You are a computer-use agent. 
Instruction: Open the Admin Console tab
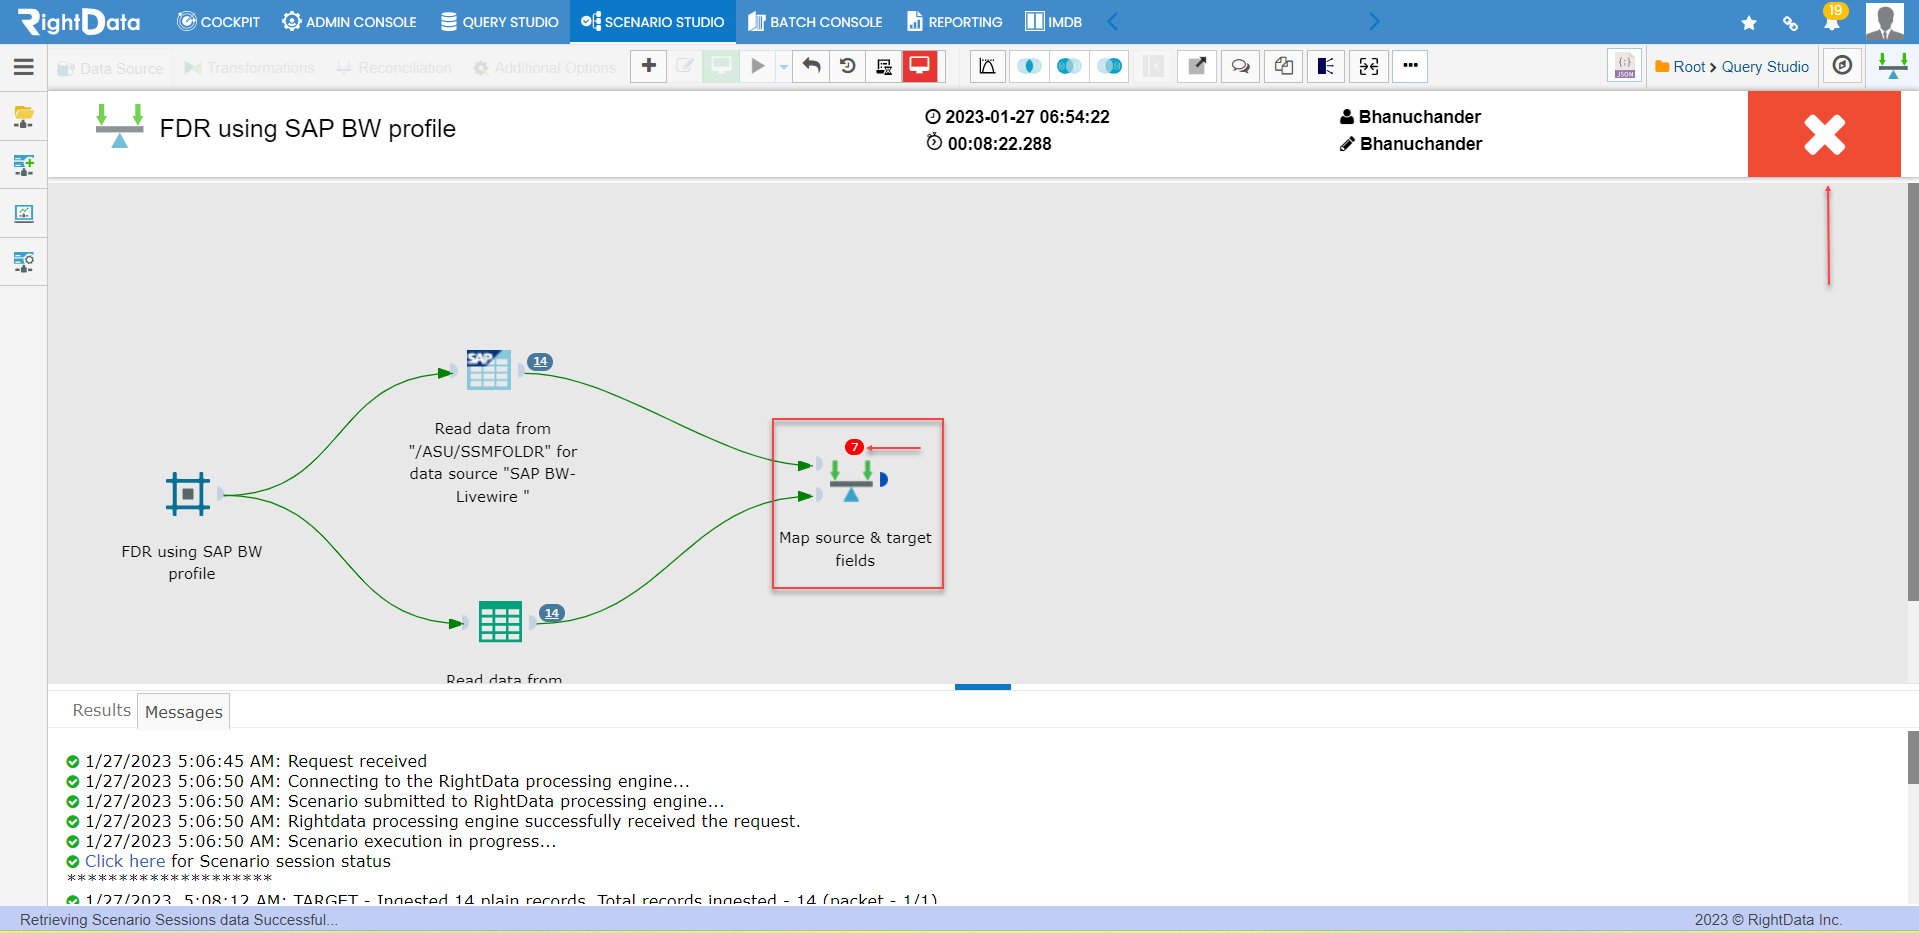349,22
